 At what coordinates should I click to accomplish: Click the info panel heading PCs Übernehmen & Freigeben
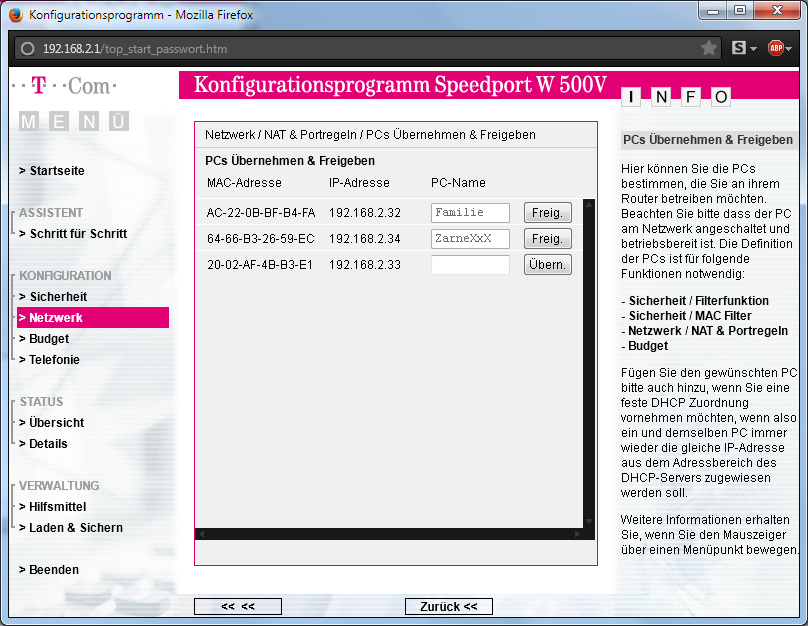708,140
